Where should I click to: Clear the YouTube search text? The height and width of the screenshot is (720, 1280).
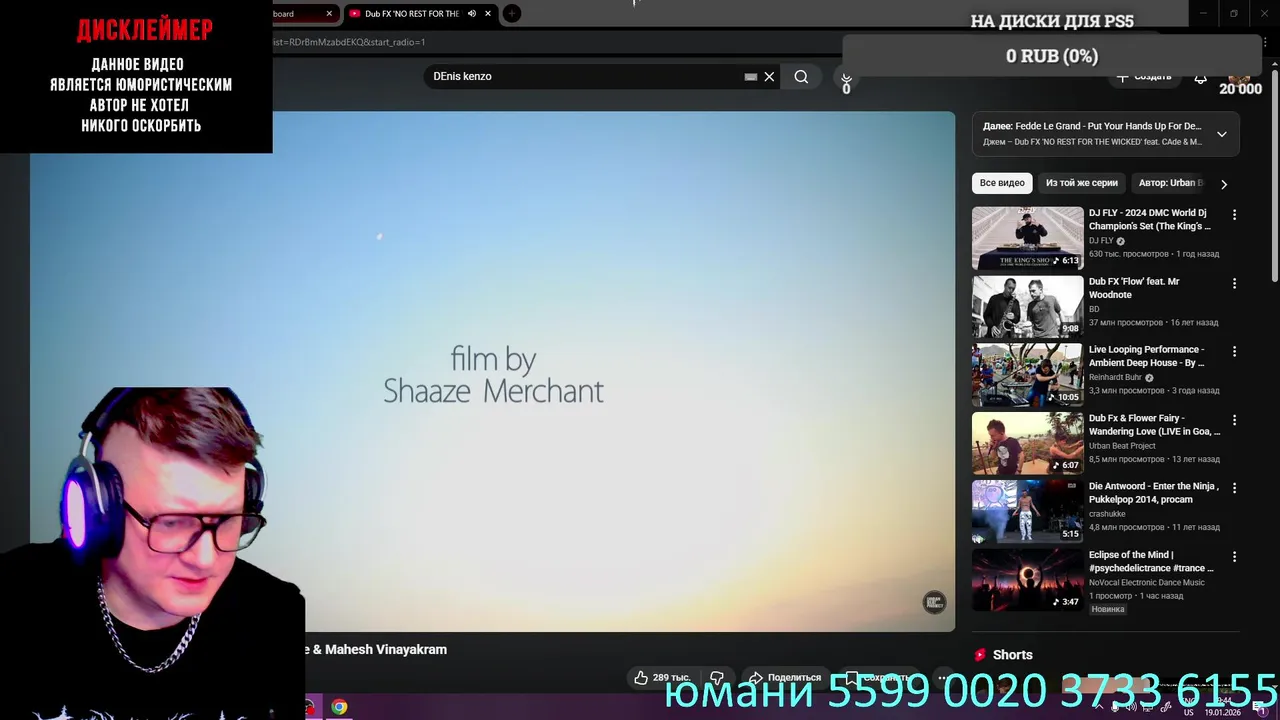click(x=769, y=77)
